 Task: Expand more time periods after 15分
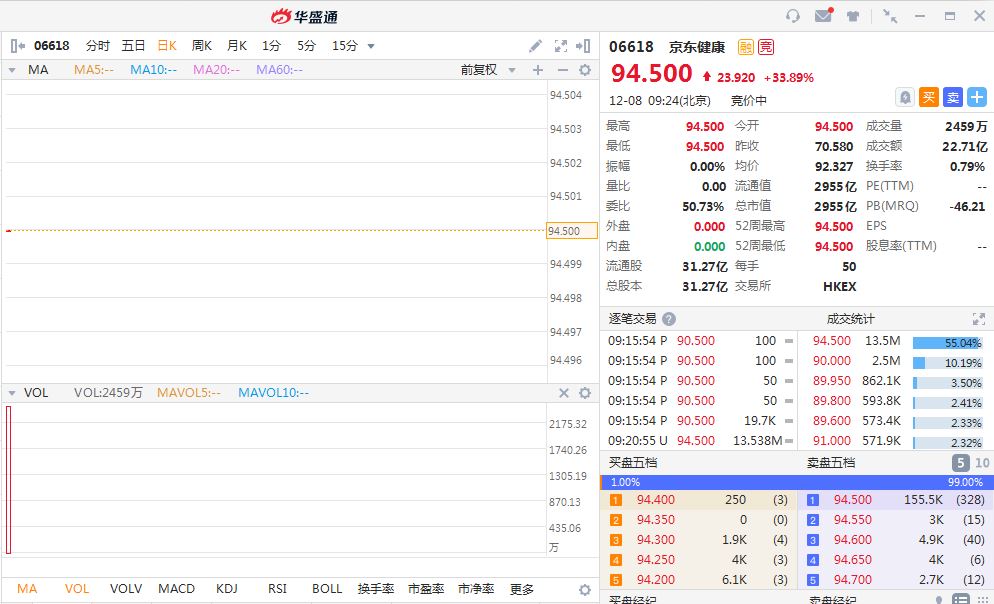click(x=371, y=46)
